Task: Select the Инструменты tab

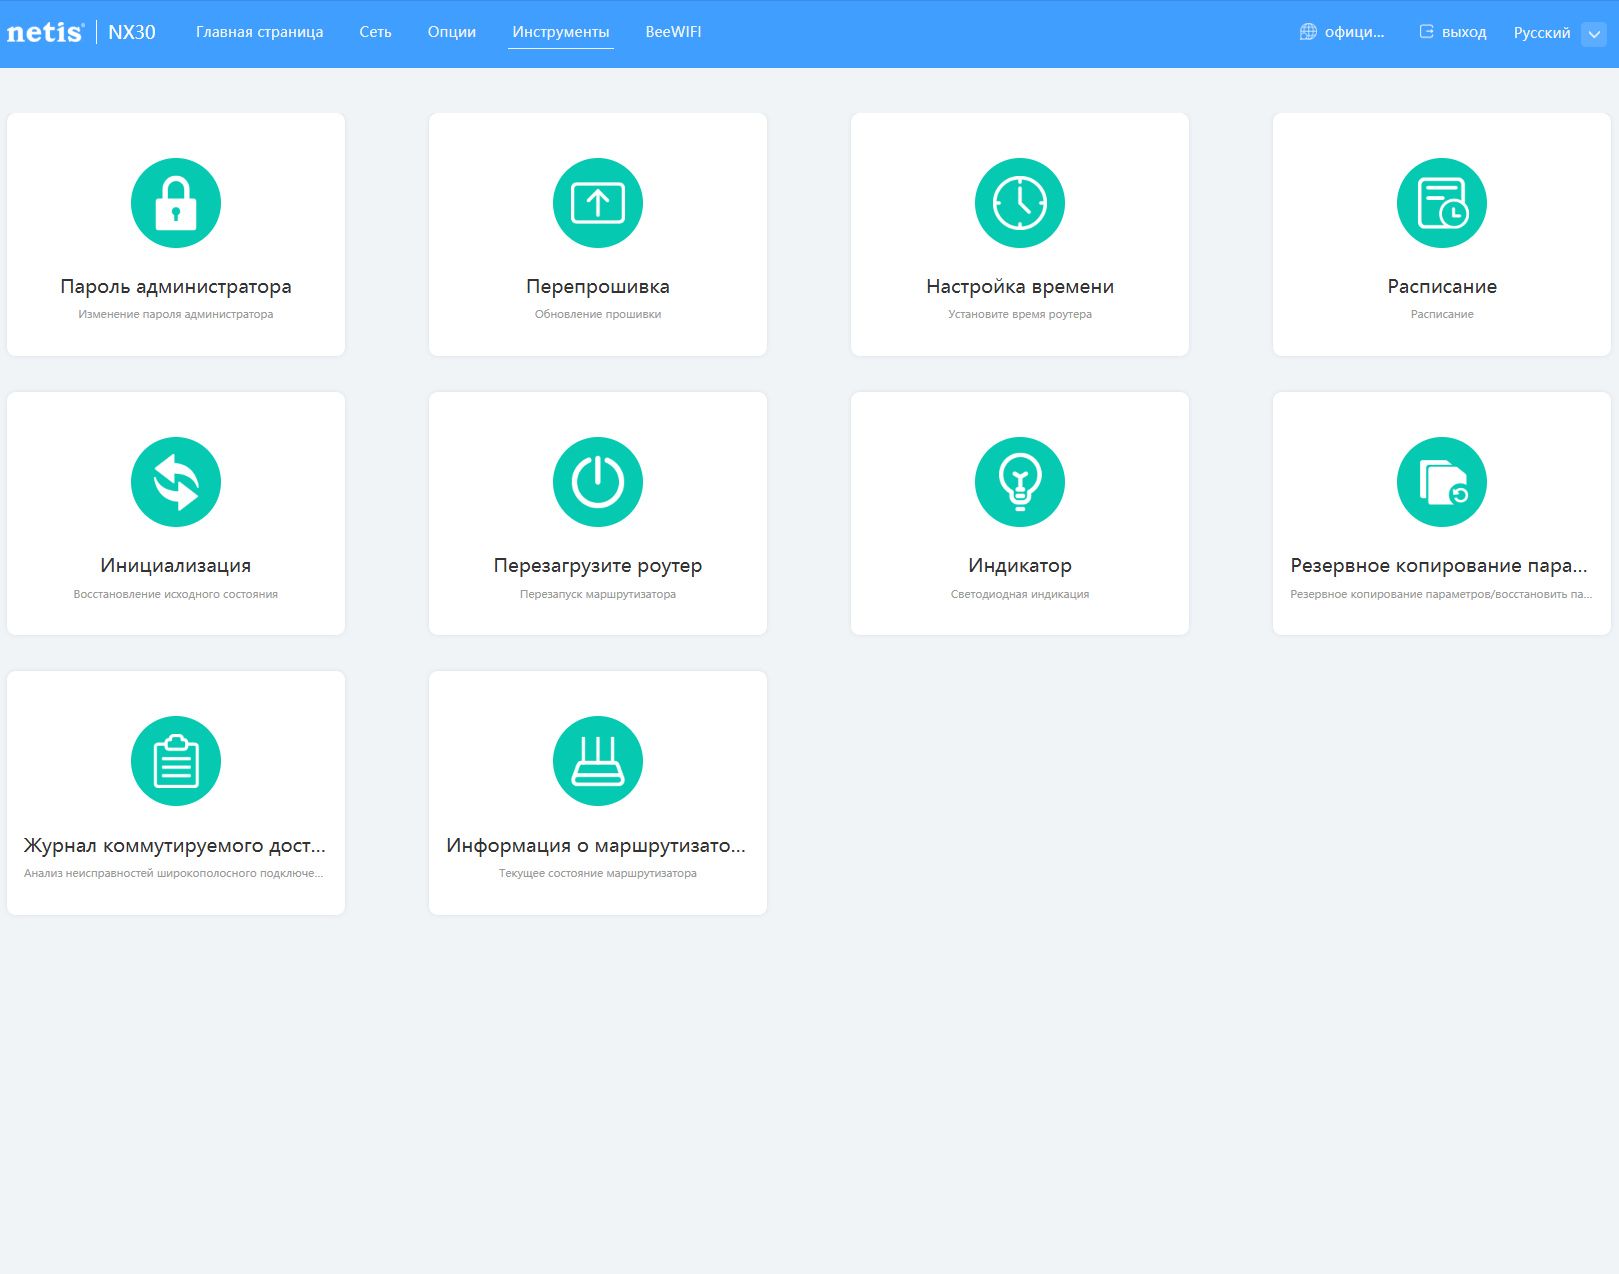Action: (x=561, y=32)
